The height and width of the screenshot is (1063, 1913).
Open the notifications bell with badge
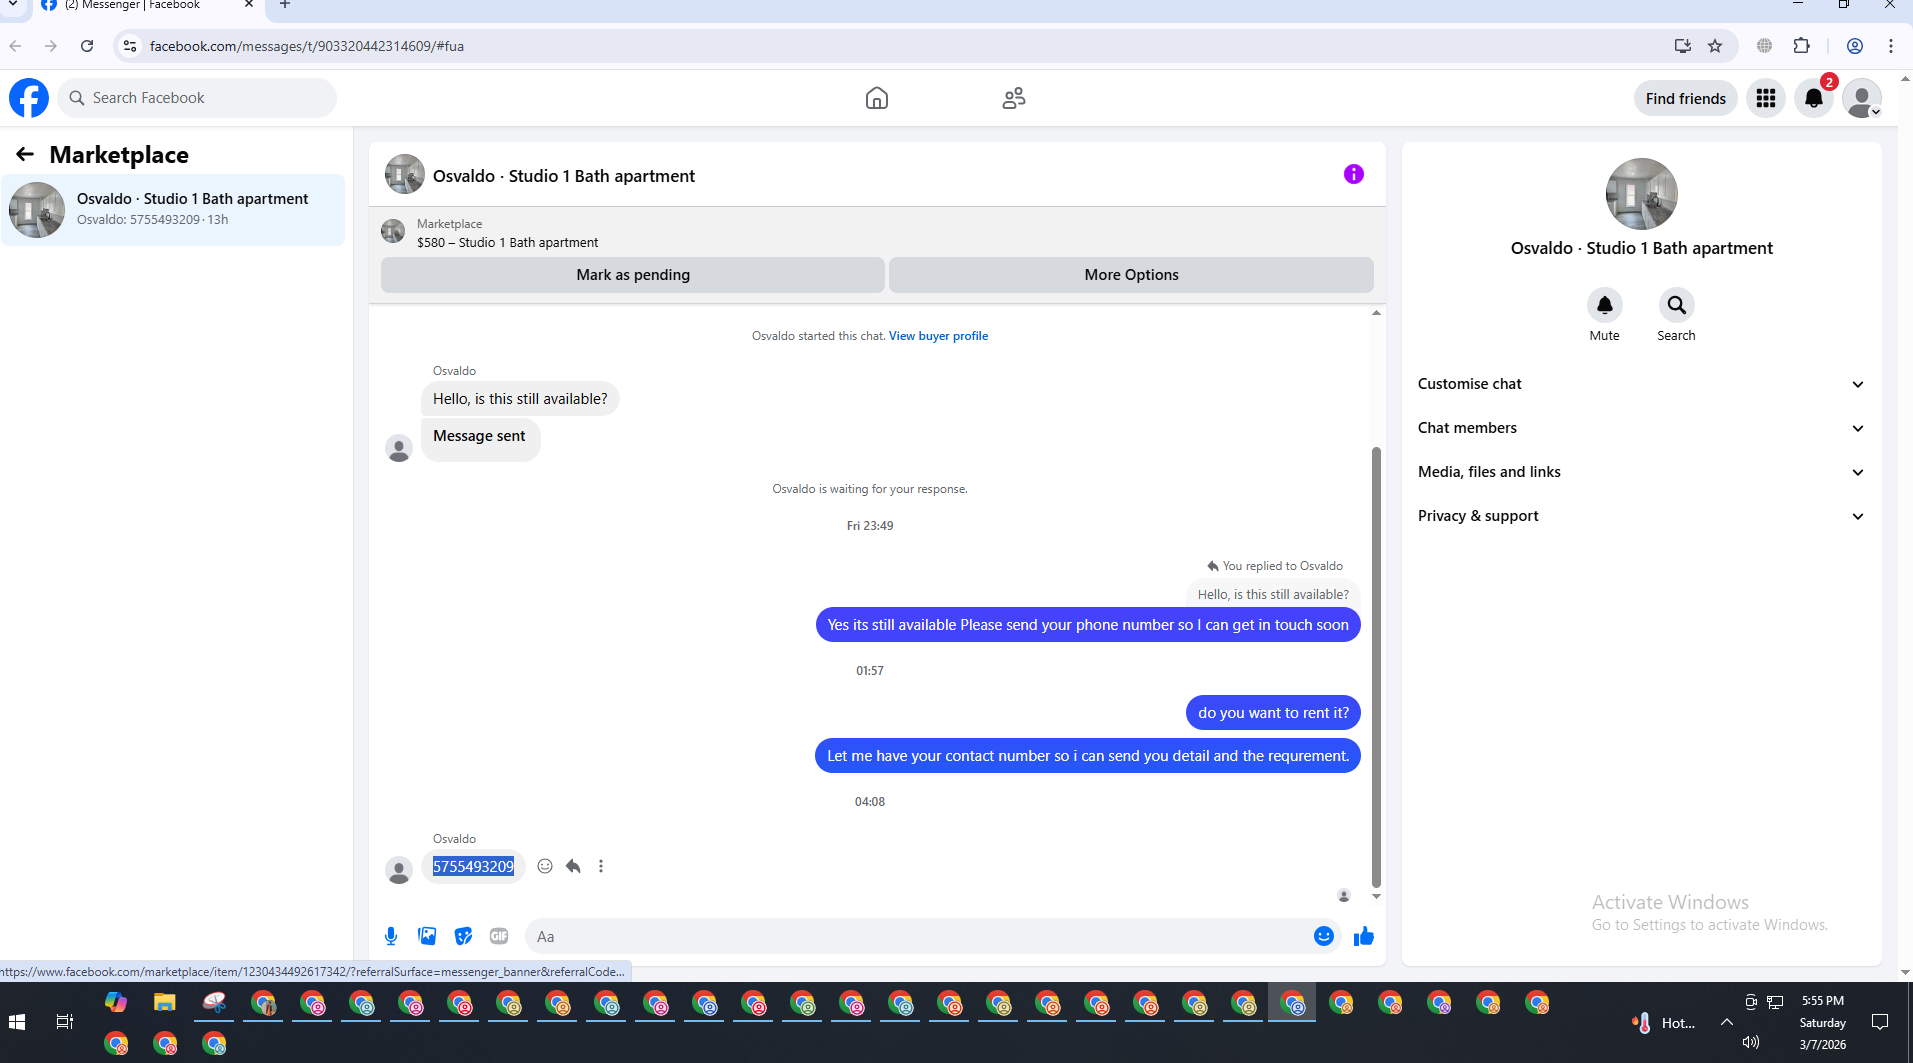tap(1813, 98)
